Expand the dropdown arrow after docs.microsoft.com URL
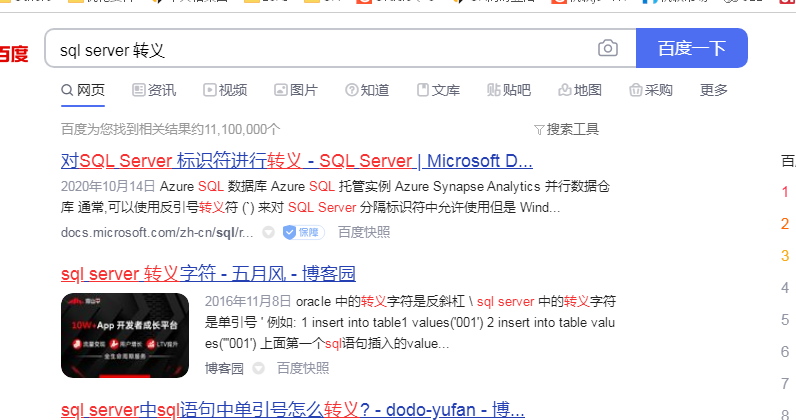796x420 pixels. (268, 233)
